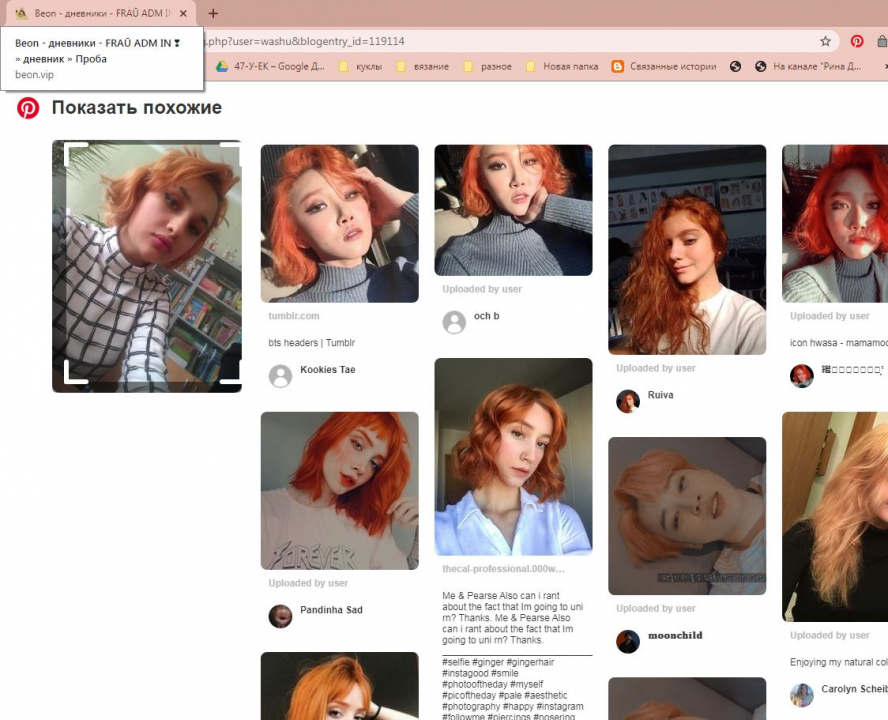Open the вязание bookmarks folder
The image size is (888, 720).
click(424, 67)
